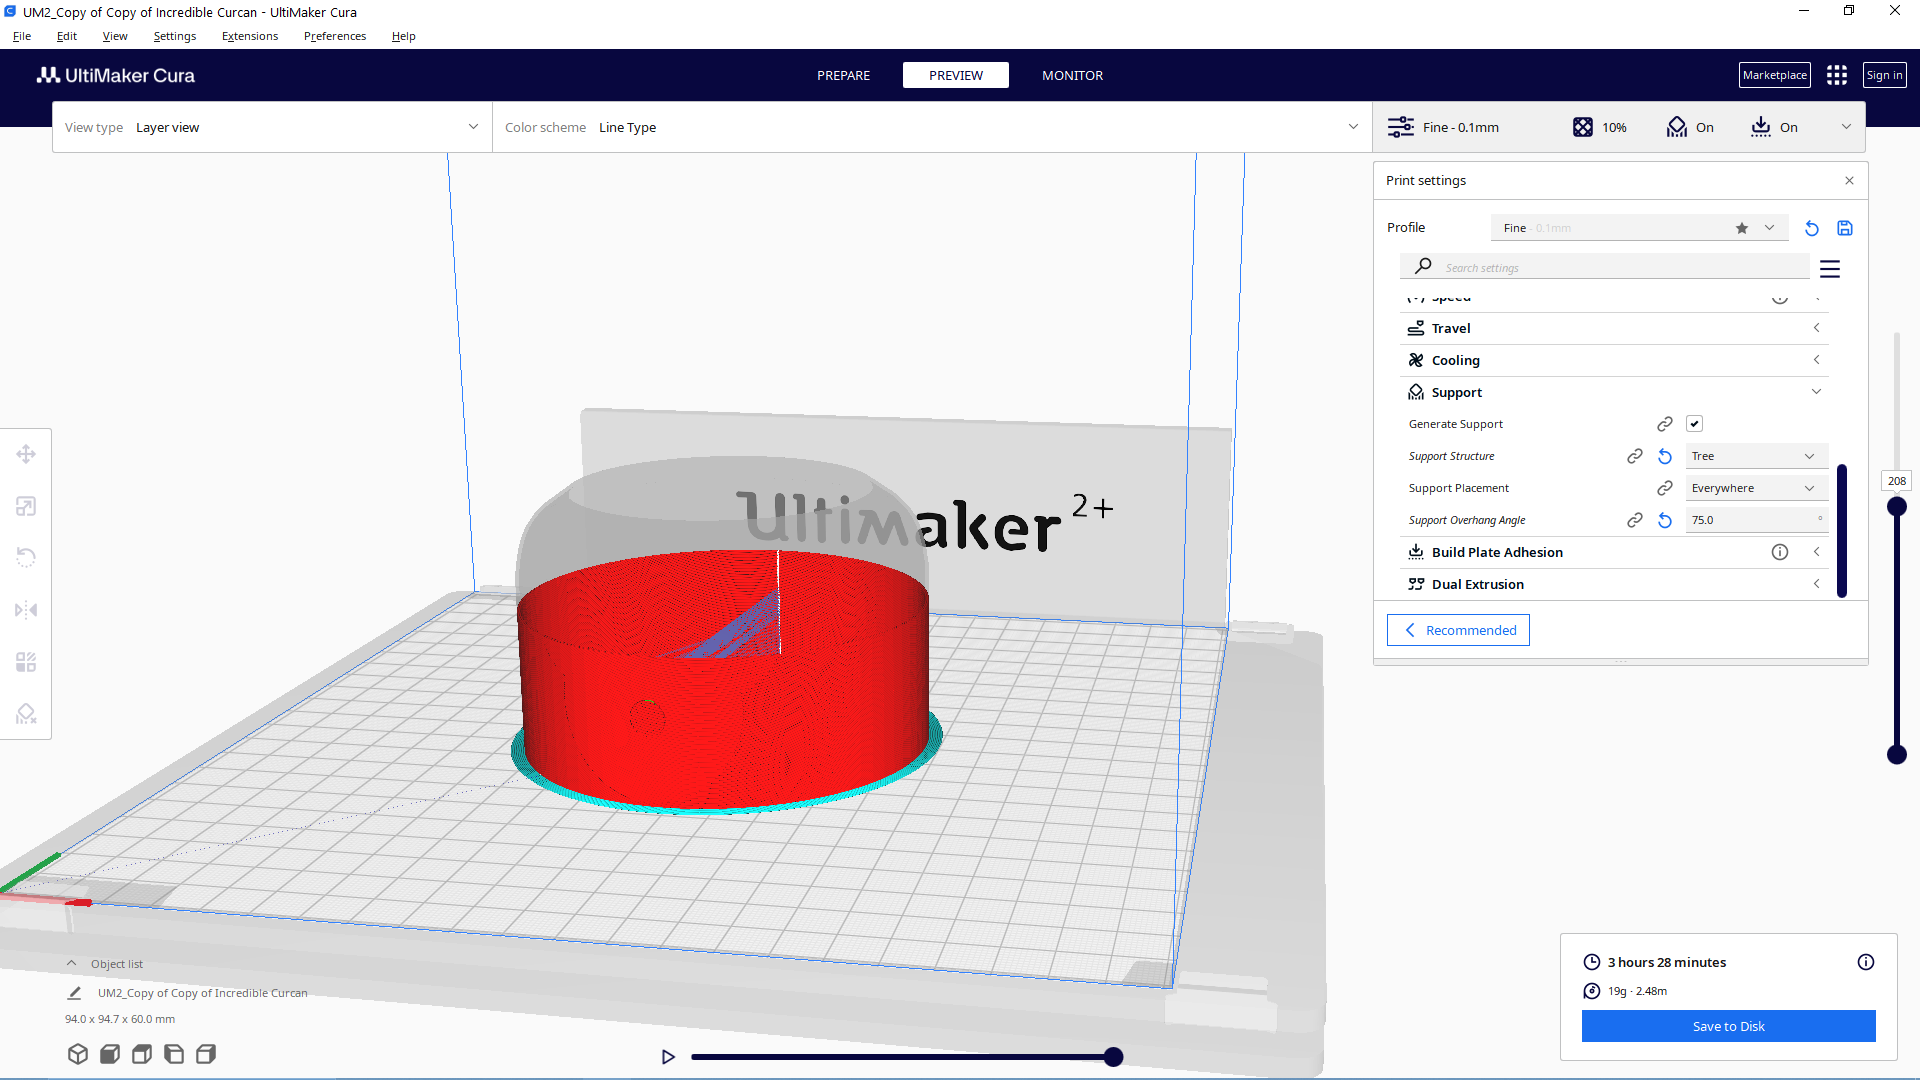This screenshot has height=1080, width=1920.
Task: Click Save to Disk button
Action: coord(1729,1026)
